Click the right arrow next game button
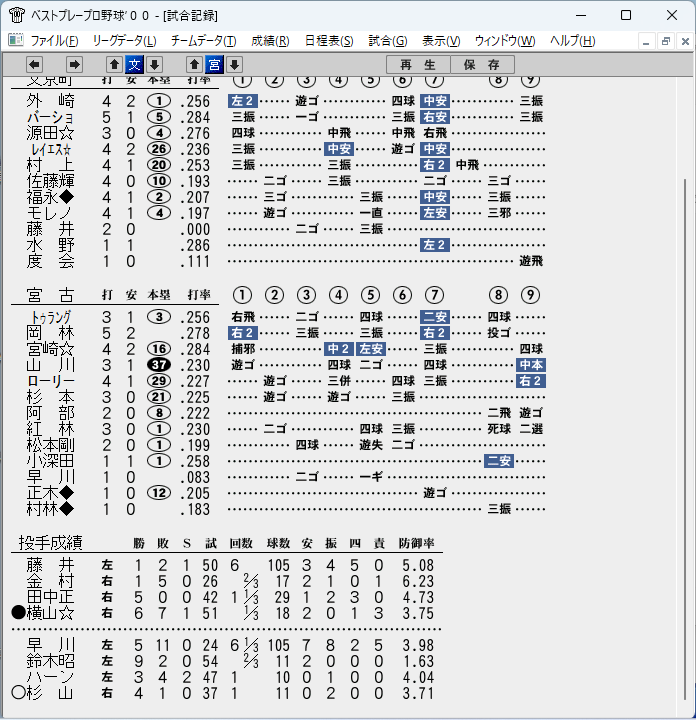696x720 pixels. click(74, 65)
